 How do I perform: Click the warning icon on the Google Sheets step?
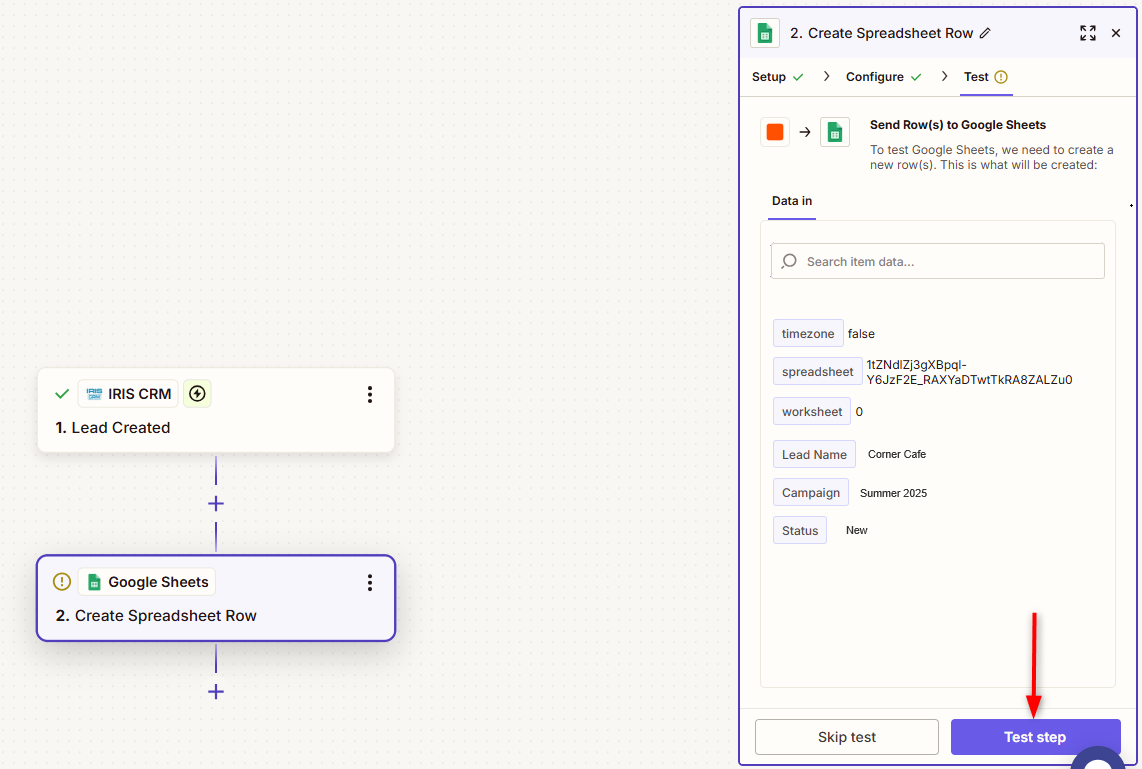62,582
